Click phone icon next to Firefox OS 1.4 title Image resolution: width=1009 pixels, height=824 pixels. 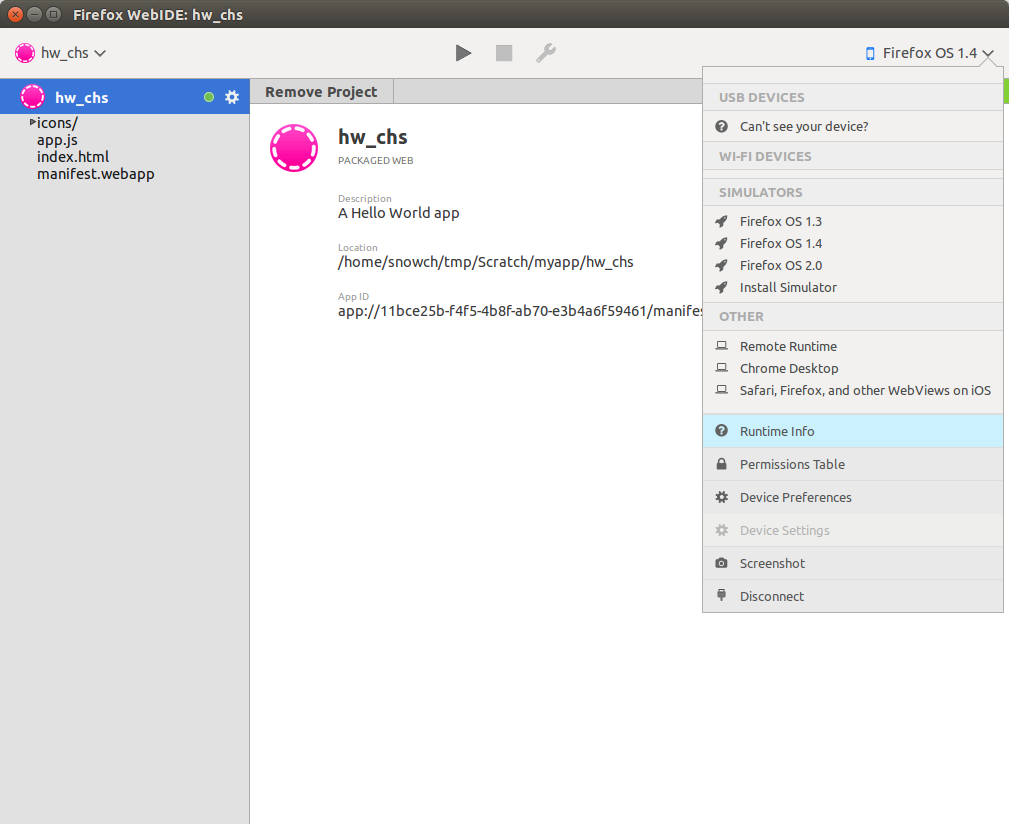pos(870,53)
